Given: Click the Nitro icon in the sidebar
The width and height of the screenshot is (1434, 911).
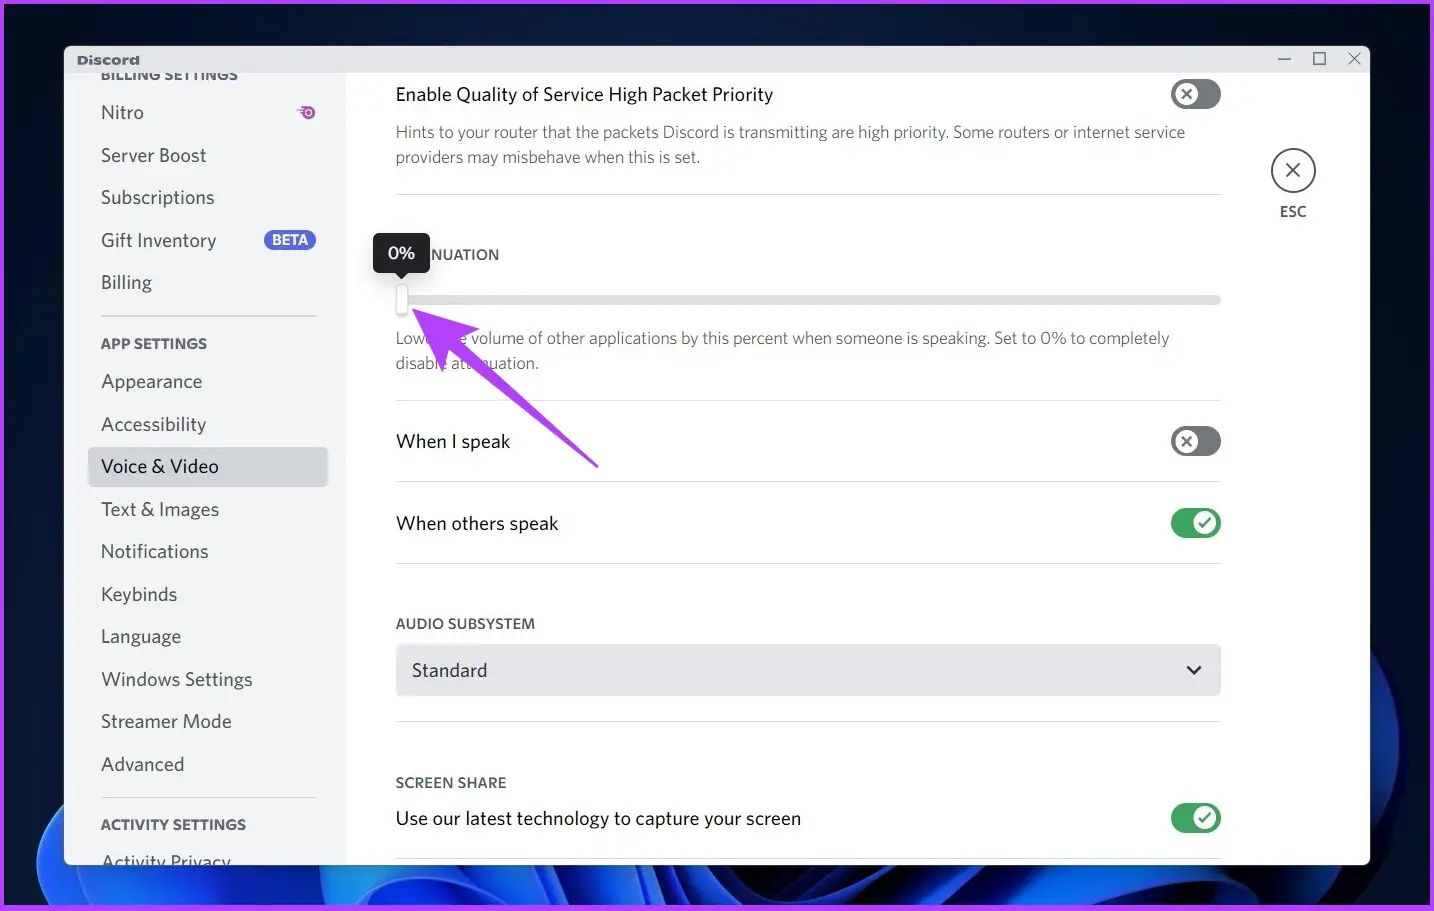Looking at the screenshot, I should [307, 113].
